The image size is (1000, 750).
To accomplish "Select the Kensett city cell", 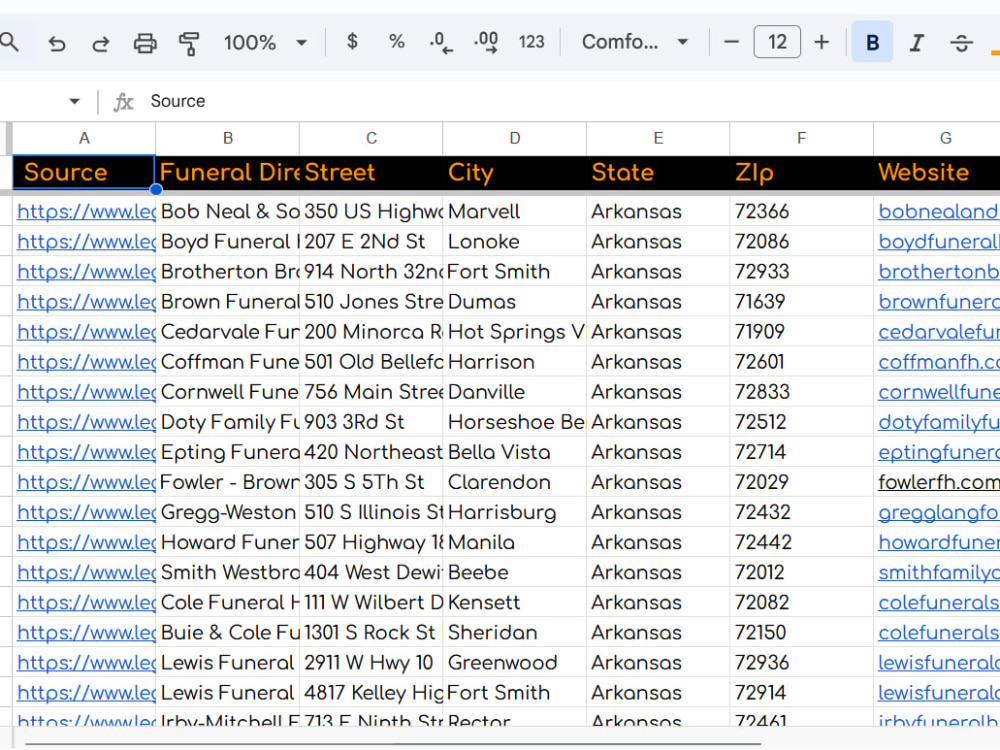I will point(515,601).
